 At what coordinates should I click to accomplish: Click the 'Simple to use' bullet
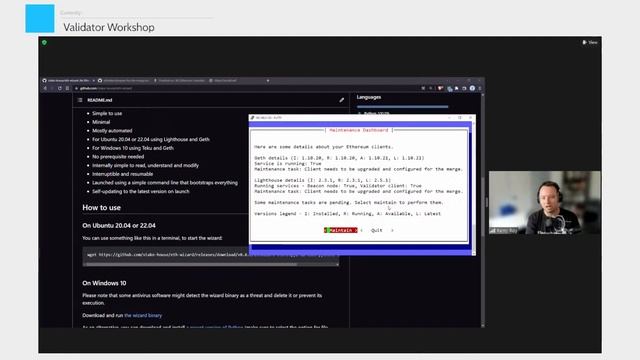point(107,113)
